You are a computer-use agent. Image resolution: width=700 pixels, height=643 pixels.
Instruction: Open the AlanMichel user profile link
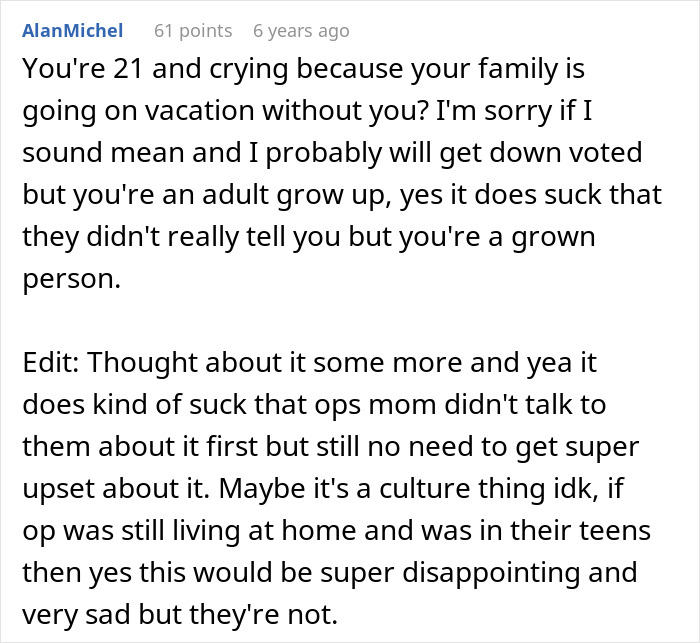click(x=75, y=31)
